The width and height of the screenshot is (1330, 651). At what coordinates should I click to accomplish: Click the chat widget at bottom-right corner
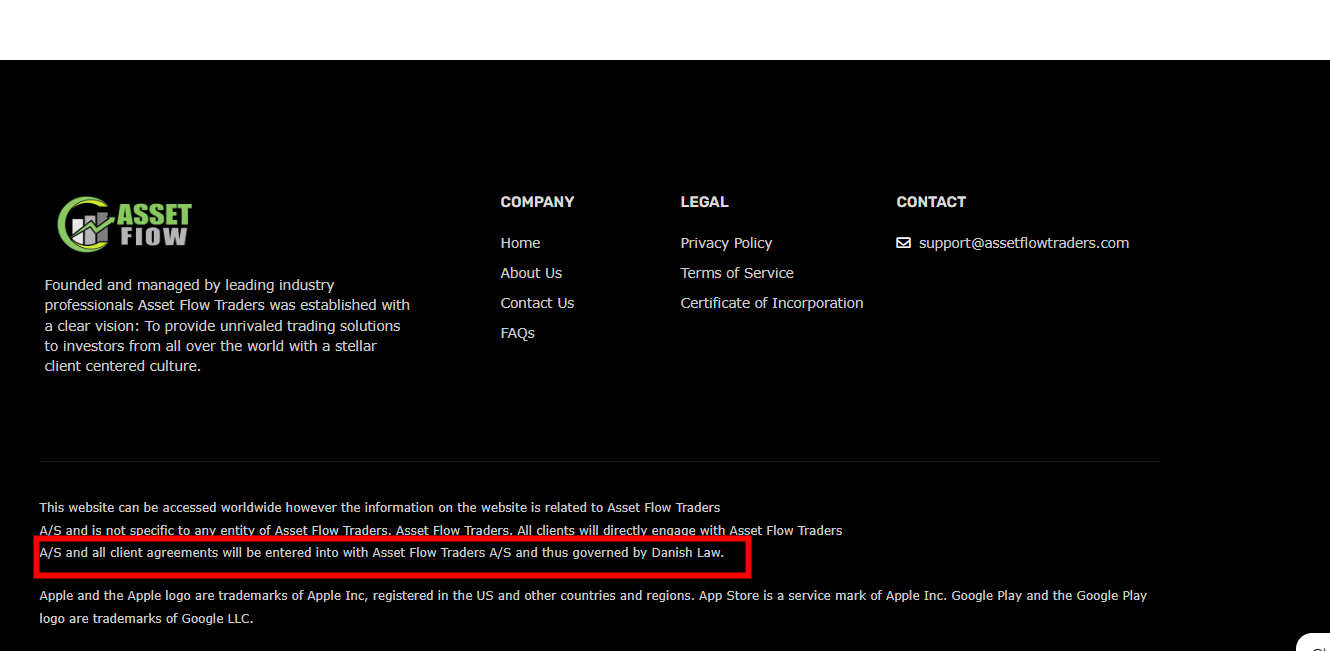[x=1313, y=642]
